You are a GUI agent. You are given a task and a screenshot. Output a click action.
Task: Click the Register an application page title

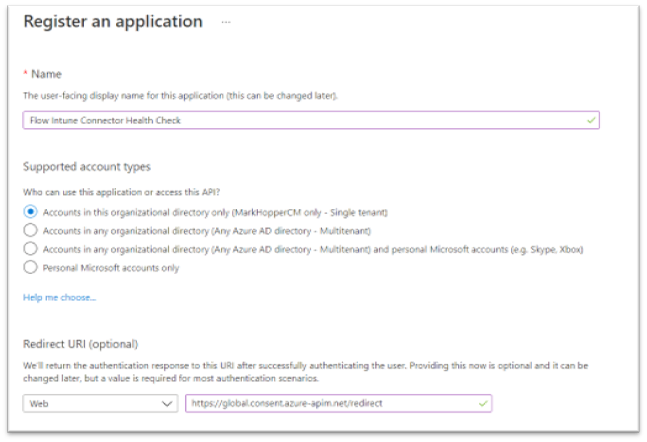[112, 22]
